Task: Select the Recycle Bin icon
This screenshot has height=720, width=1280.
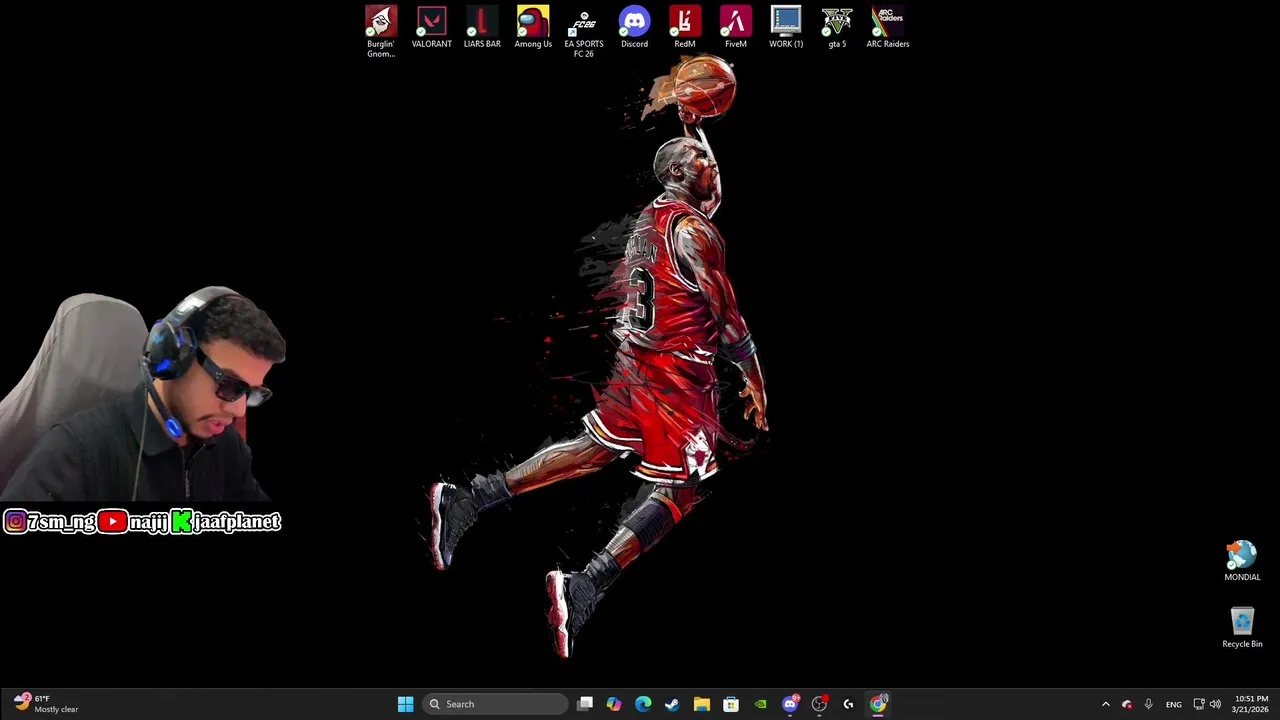Action: pyautogui.click(x=1242, y=628)
